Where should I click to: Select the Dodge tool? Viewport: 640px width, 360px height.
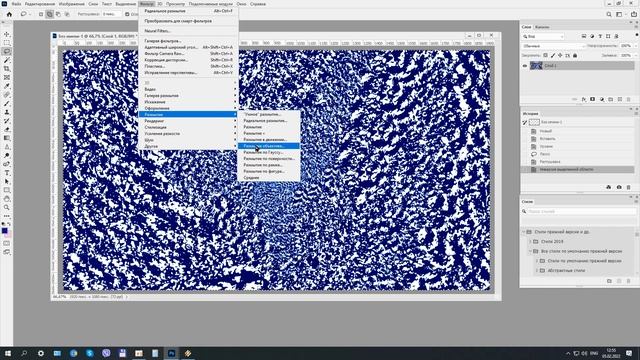pyautogui.click(x=7, y=156)
